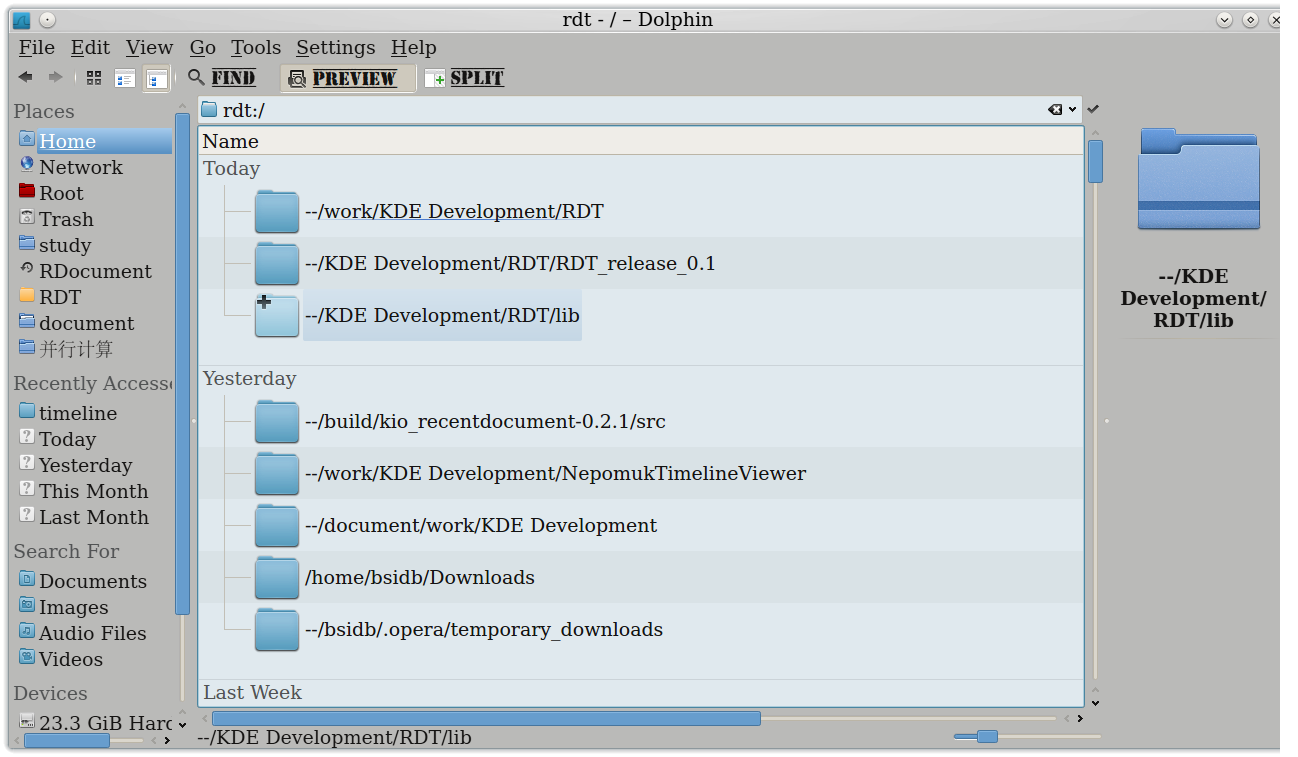
Task: Open Find search tool
Action: (x=221, y=78)
